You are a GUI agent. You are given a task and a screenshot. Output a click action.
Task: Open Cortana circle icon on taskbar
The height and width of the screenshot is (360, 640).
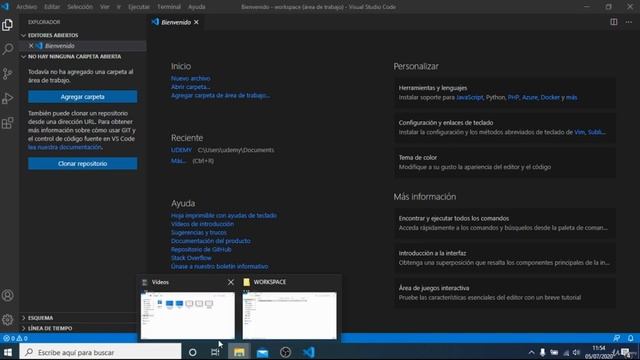pyautogui.click(x=193, y=352)
